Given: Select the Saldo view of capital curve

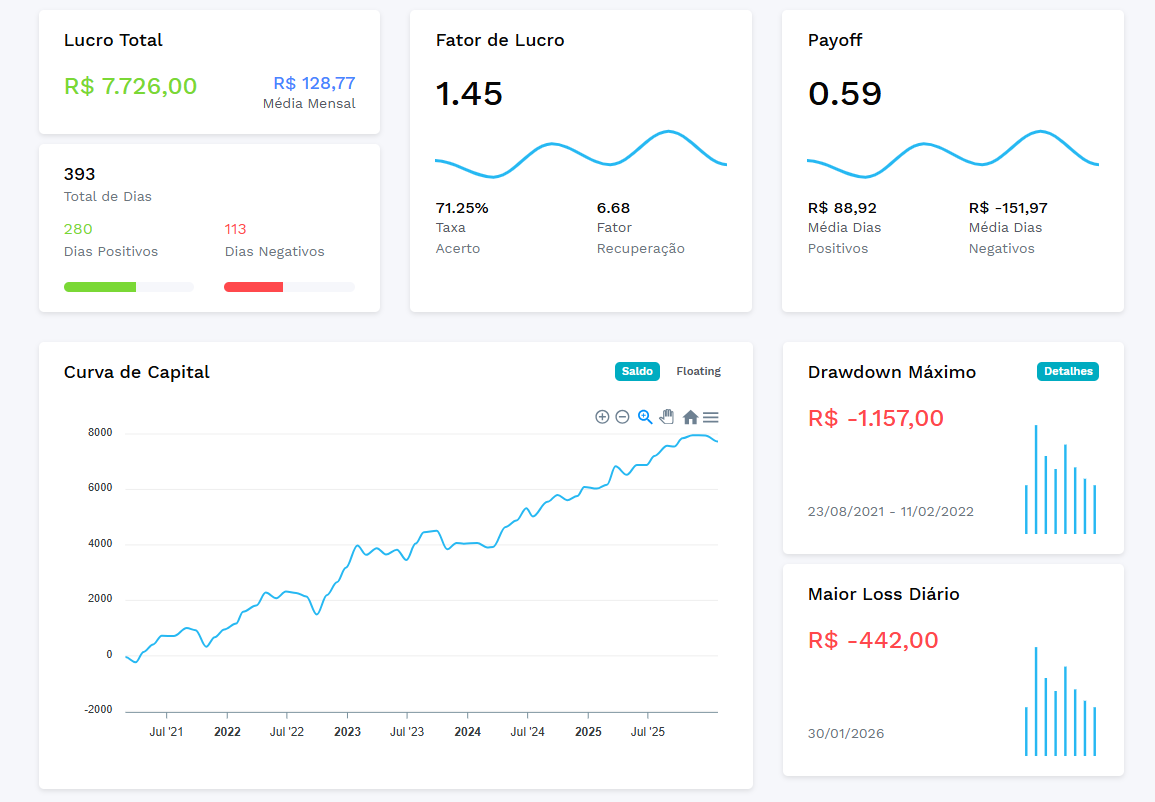Looking at the screenshot, I should 637,372.
